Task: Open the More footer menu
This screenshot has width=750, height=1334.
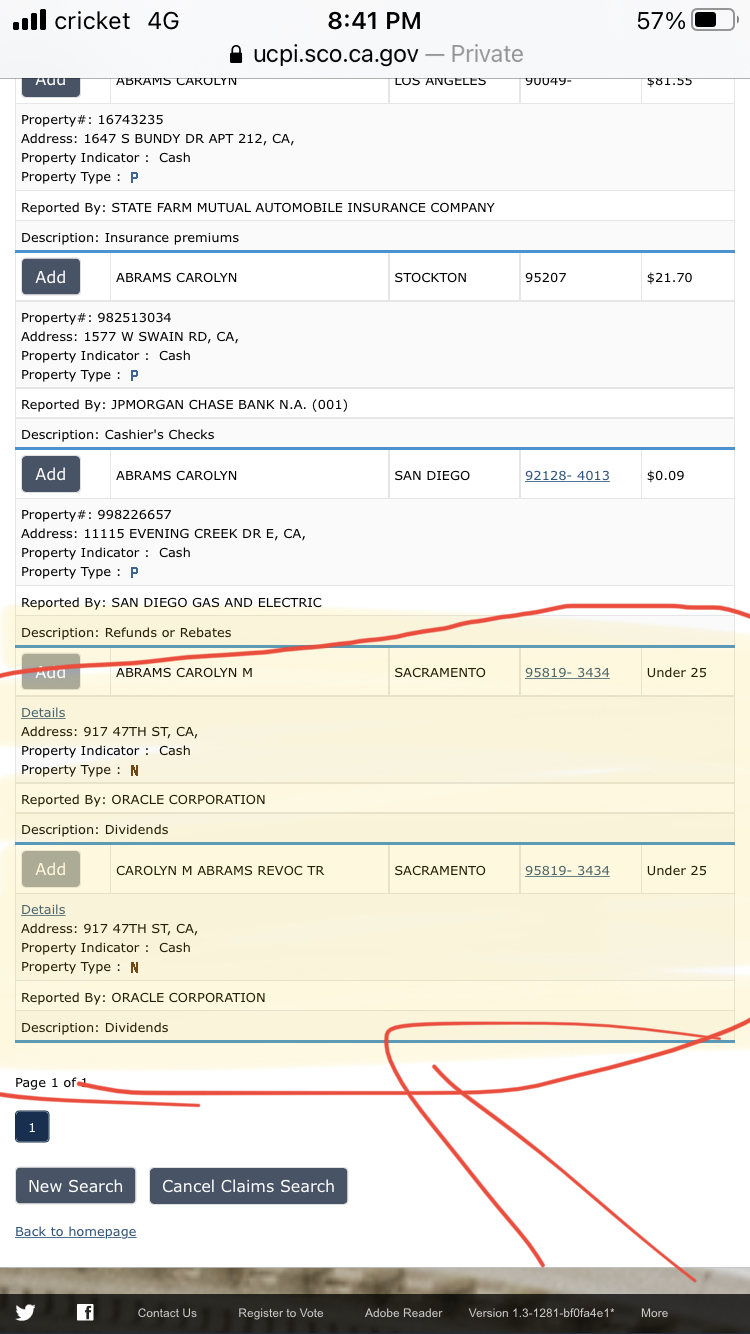Action: click(654, 1313)
